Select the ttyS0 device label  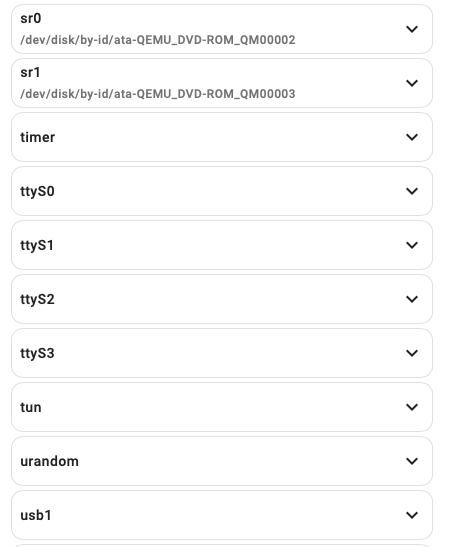37,191
